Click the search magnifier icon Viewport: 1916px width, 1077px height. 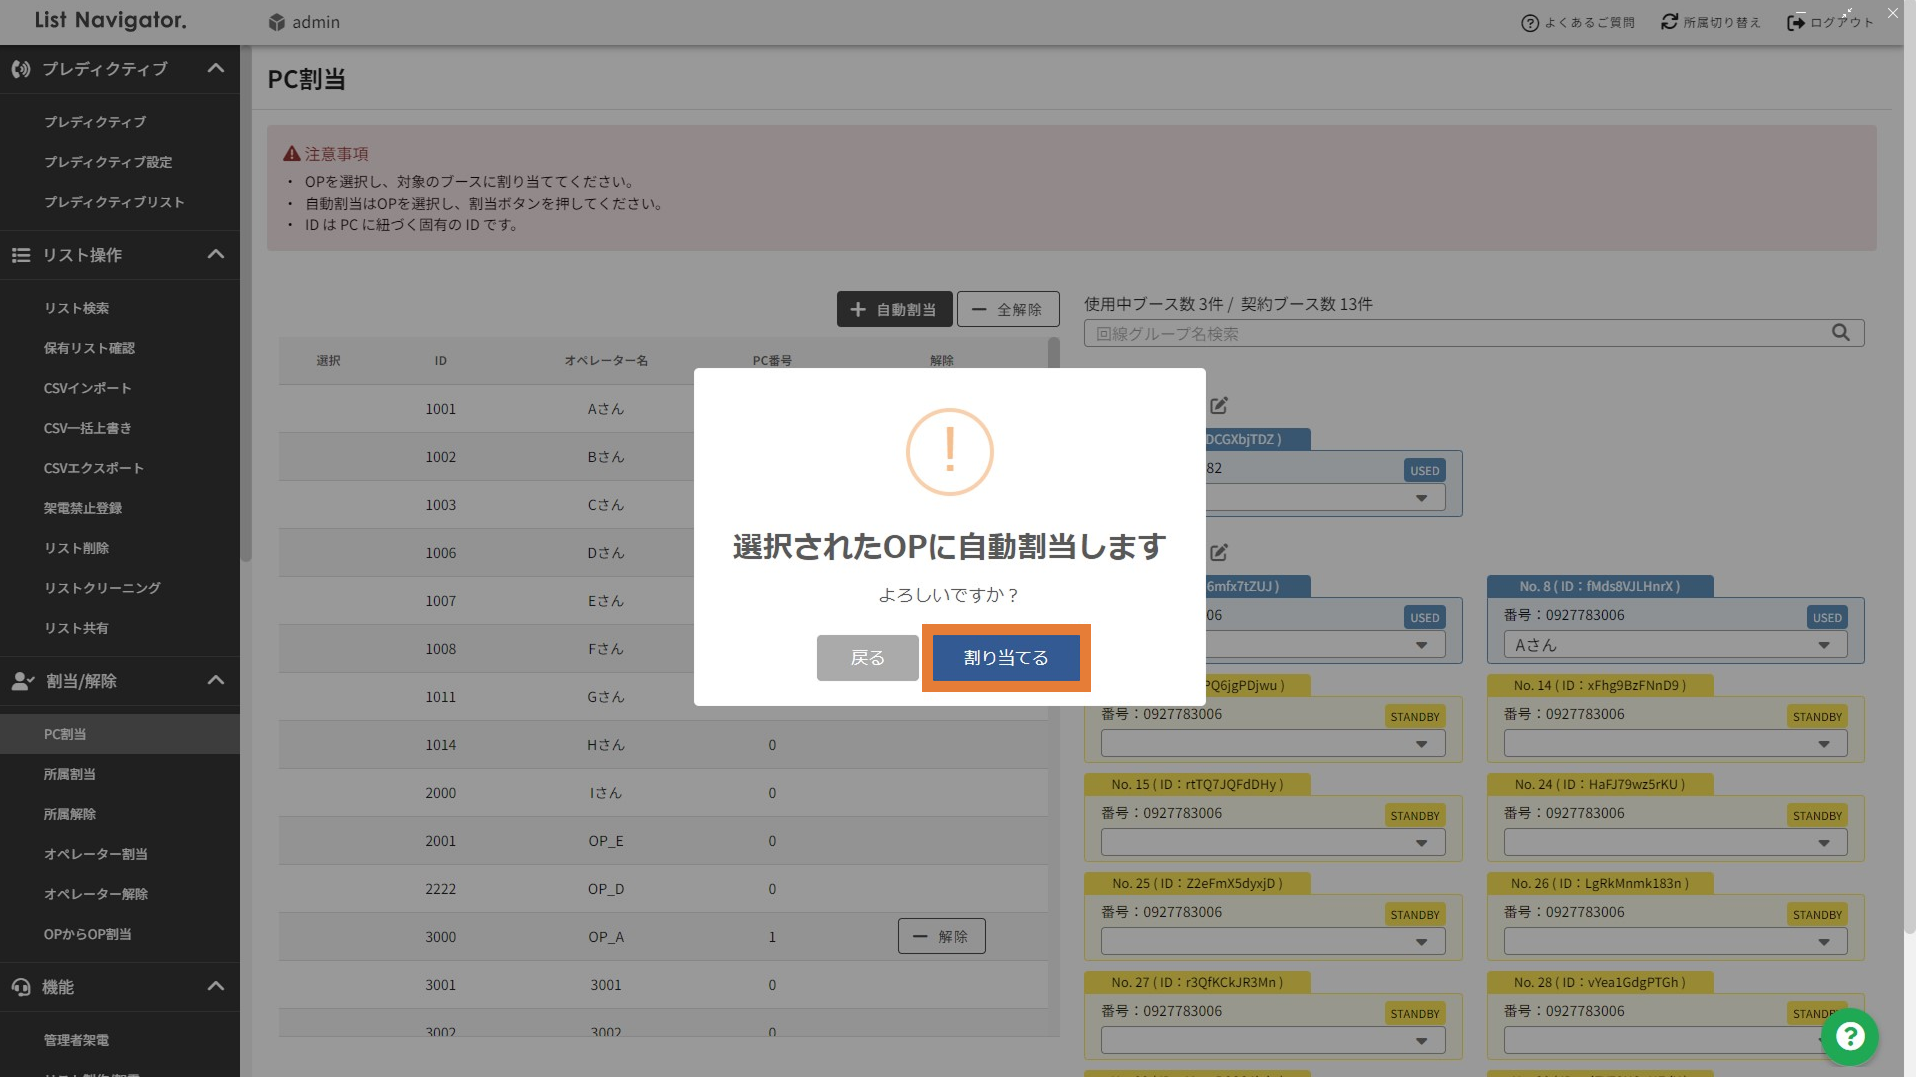point(1840,333)
